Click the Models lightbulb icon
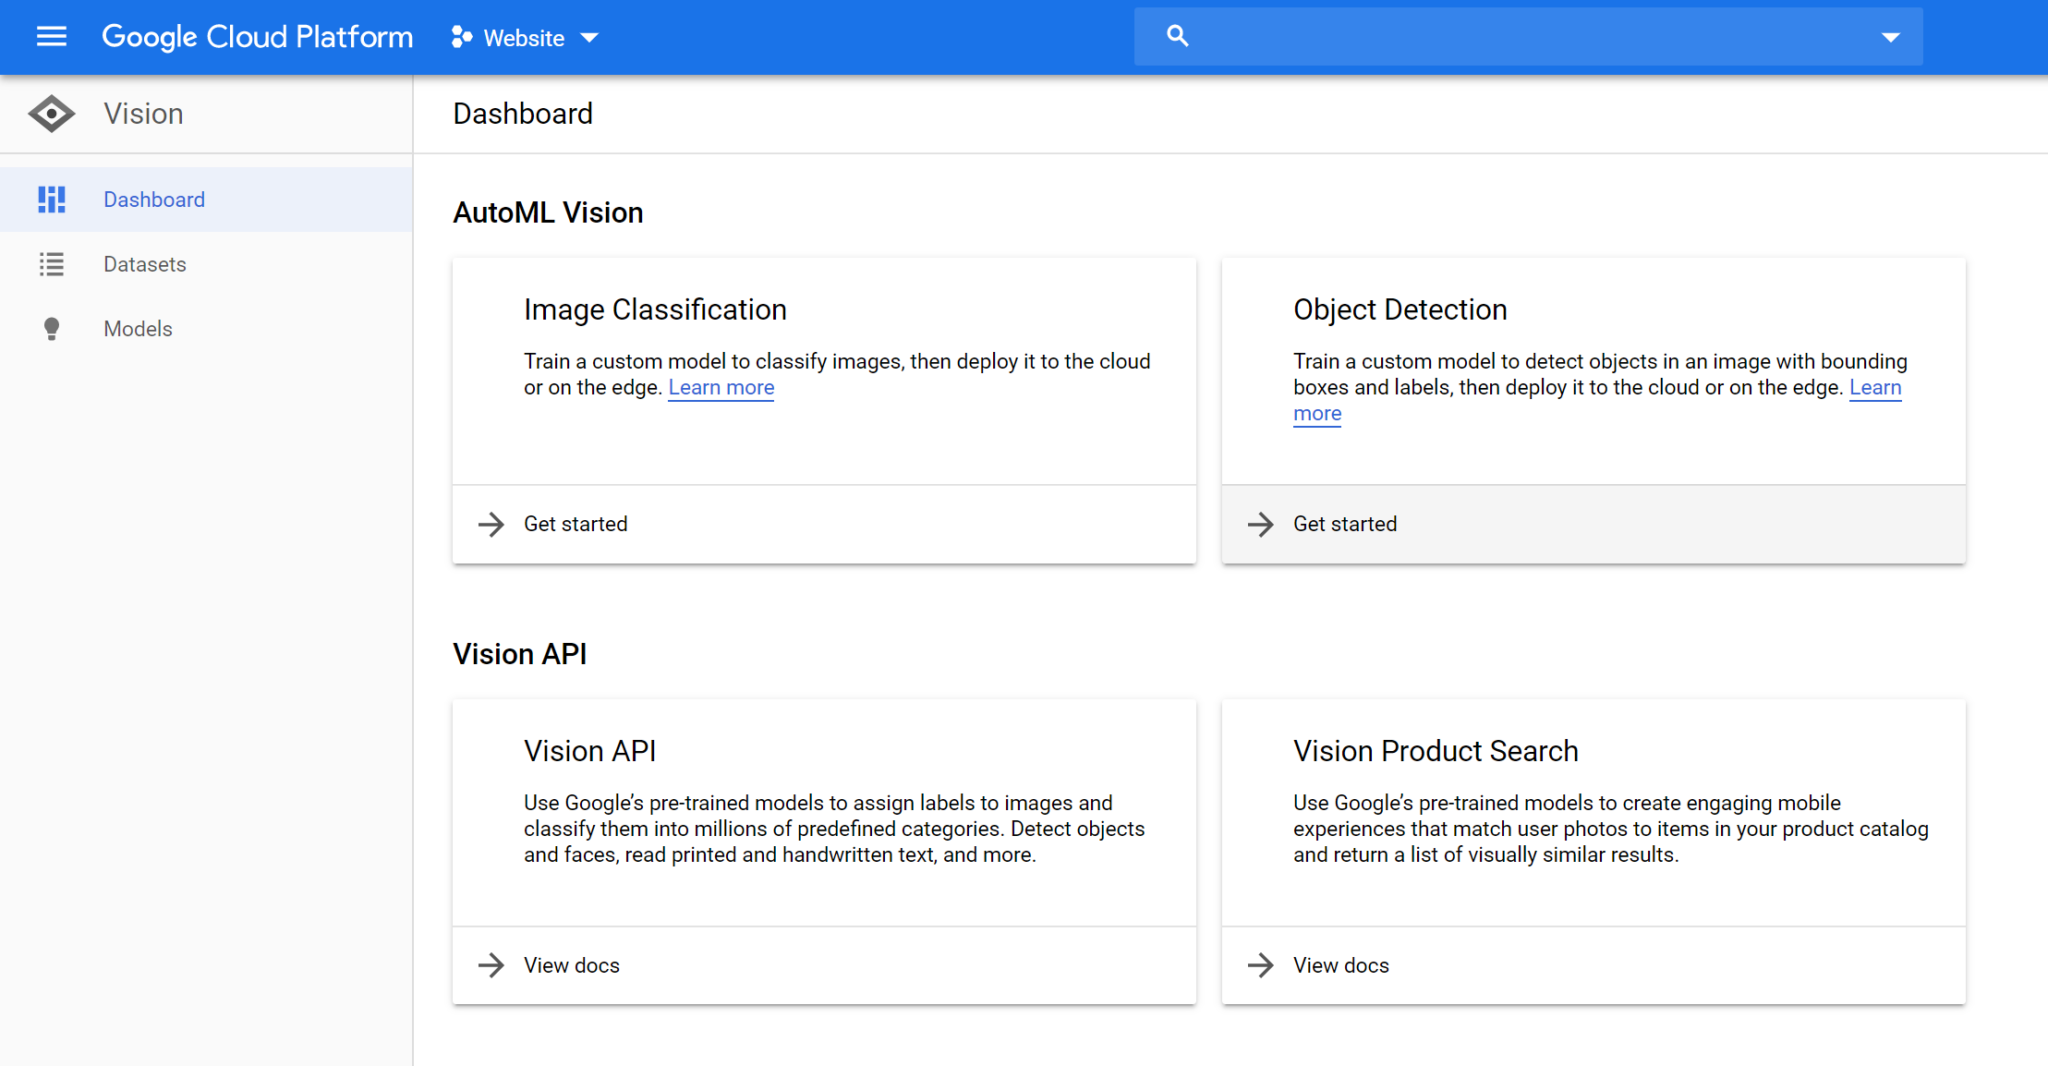The image size is (2048, 1066). (51, 328)
